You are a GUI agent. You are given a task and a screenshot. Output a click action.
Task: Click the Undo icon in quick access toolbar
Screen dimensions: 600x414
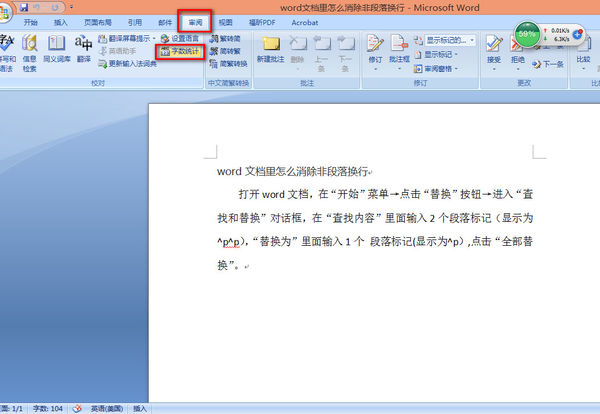click(x=37, y=7)
